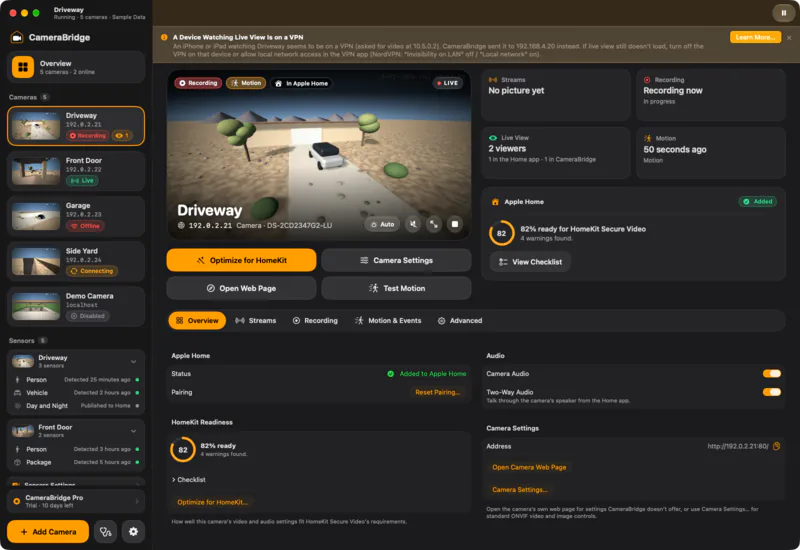Copy the camera address
The height and width of the screenshot is (550, 800).
pyautogui.click(x=777, y=446)
